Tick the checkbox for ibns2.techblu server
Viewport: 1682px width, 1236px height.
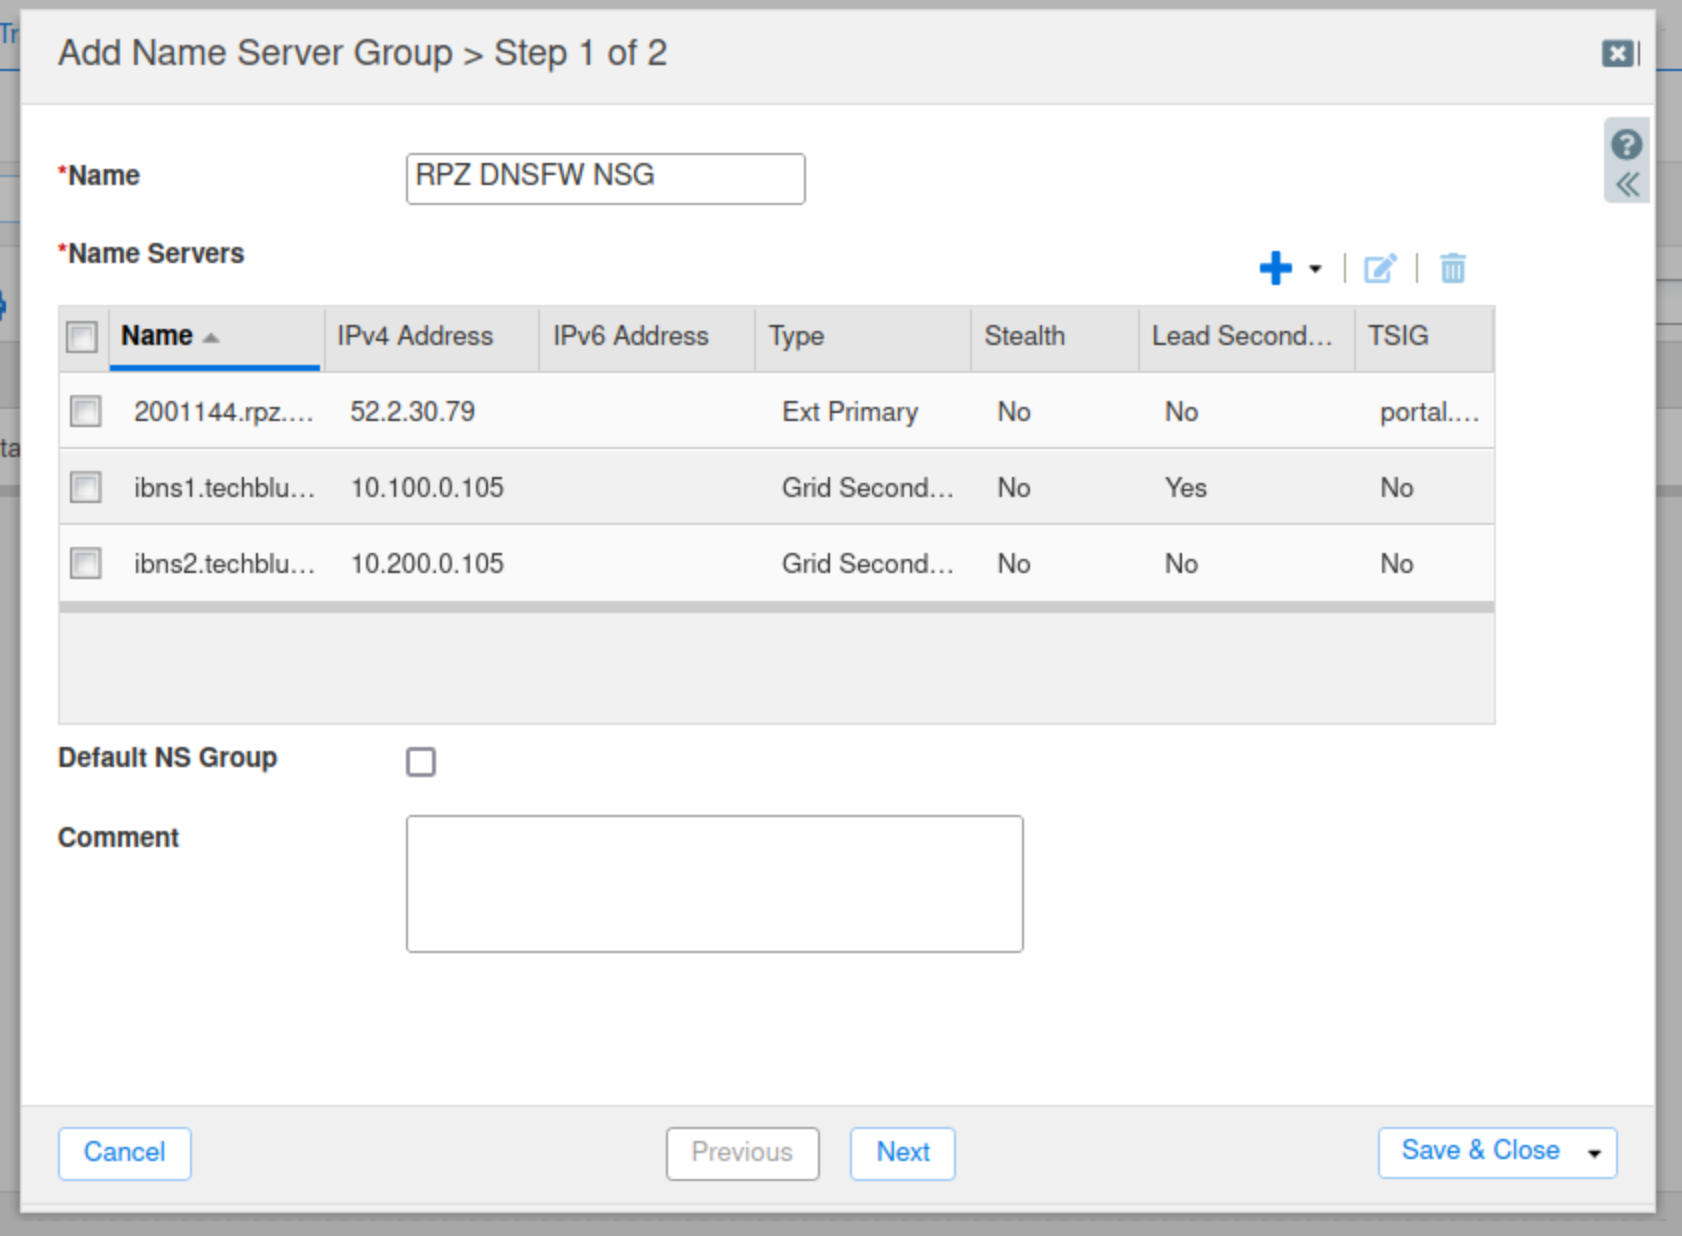tap(86, 563)
